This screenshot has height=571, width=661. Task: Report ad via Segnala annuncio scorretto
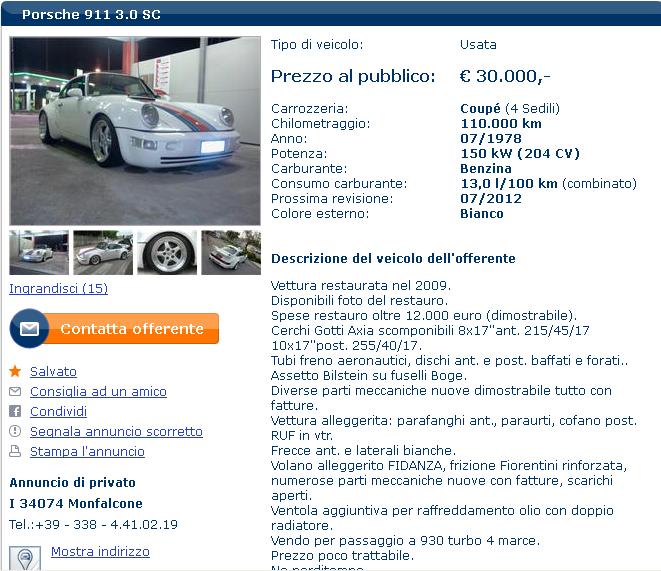[116, 431]
